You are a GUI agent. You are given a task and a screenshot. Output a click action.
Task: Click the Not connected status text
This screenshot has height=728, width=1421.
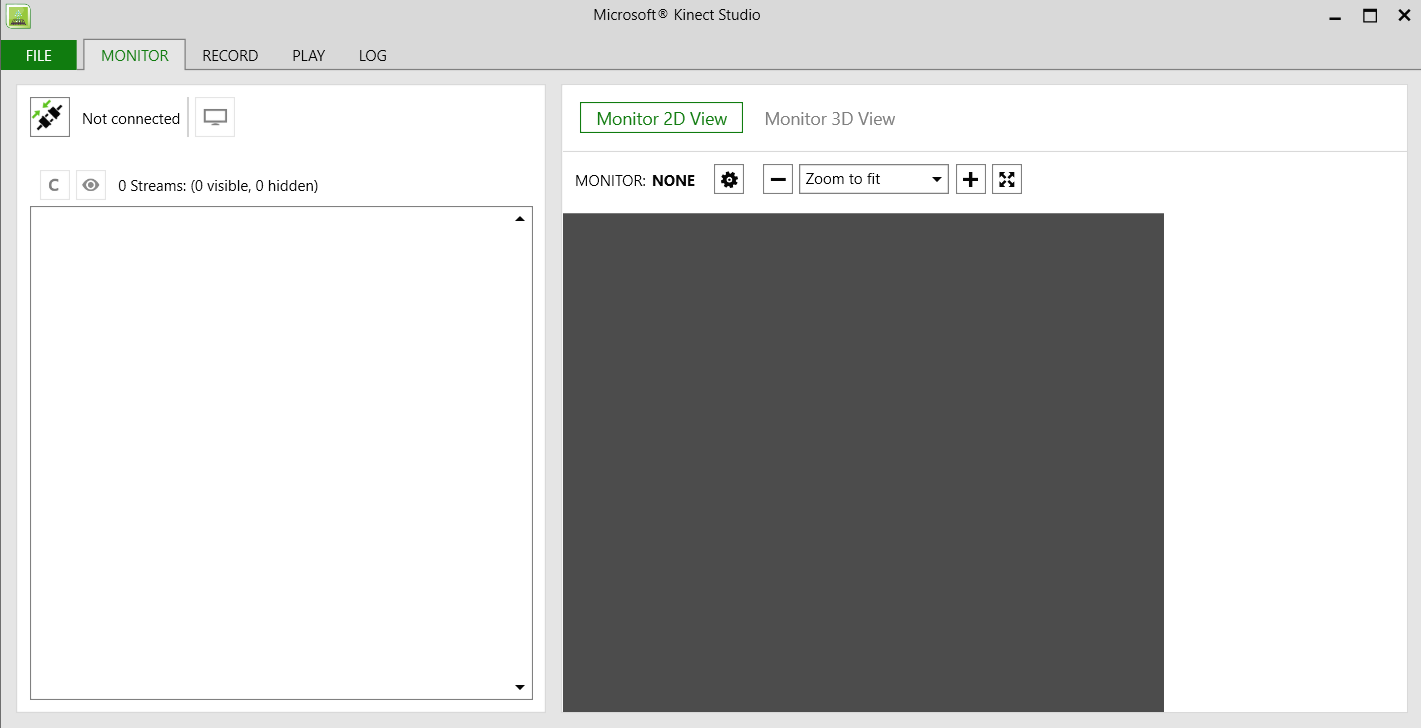pyautogui.click(x=131, y=118)
